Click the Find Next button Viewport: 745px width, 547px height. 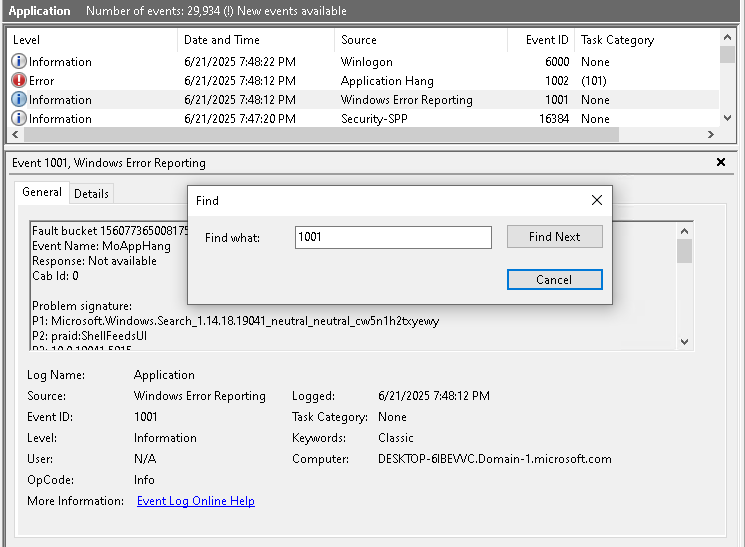554,237
